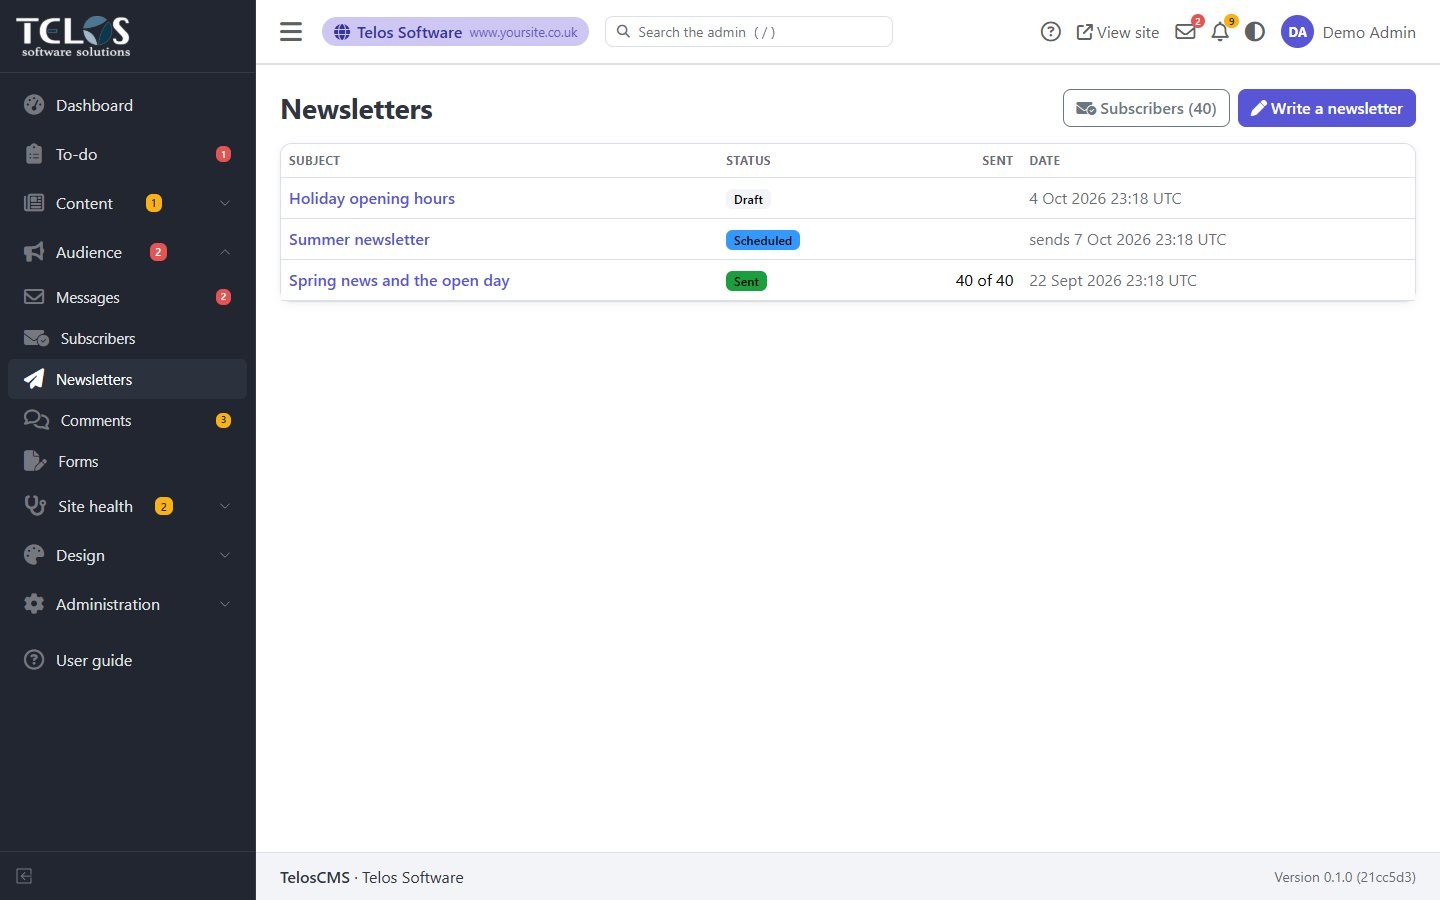Click the Subject column header
Screen dimensions: 1440x900
pyautogui.click(x=314, y=160)
